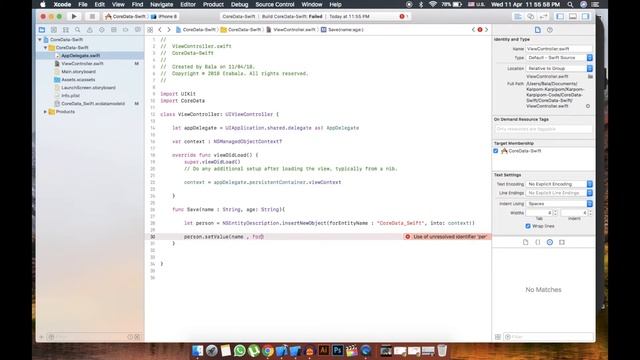Show the Version editor
Image resolution: width=640 pixels, height=360 pixels.
click(x=544, y=16)
